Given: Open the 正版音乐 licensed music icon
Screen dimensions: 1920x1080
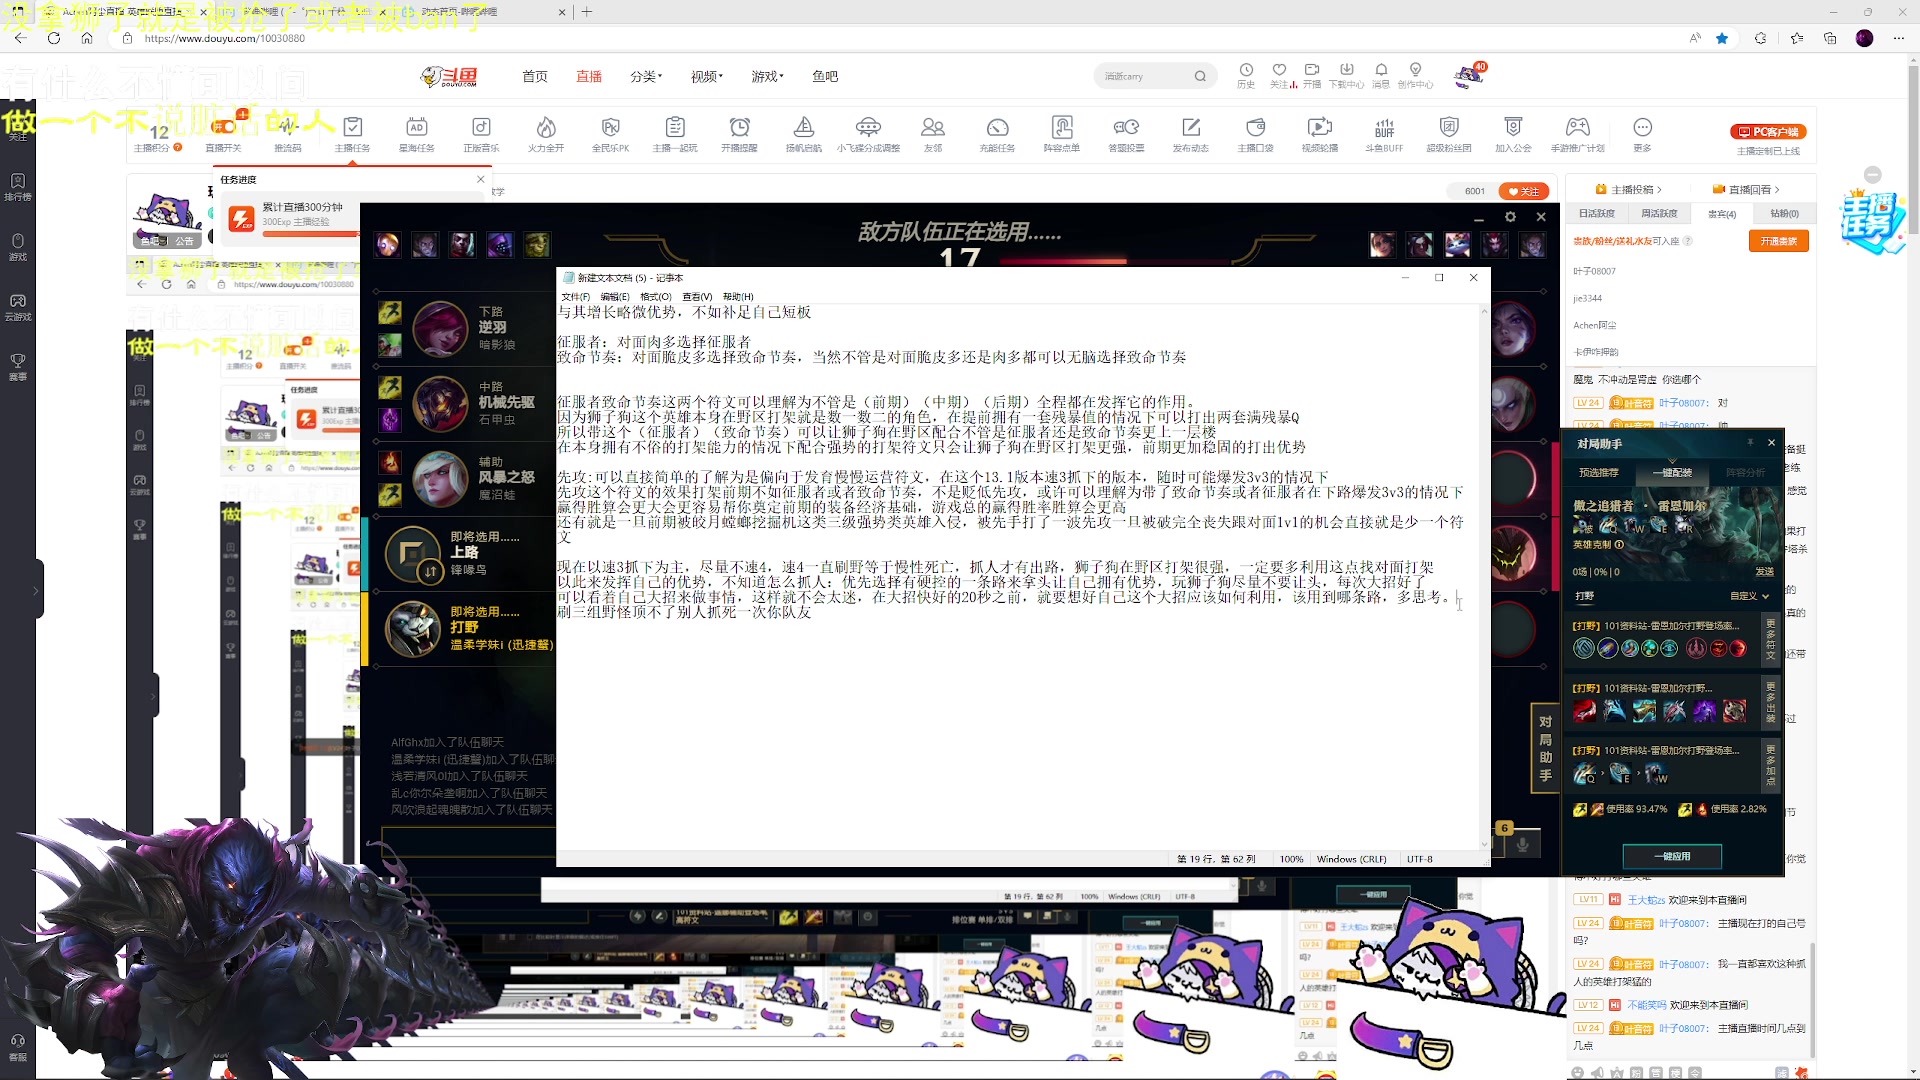Looking at the screenshot, I should 481,133.
